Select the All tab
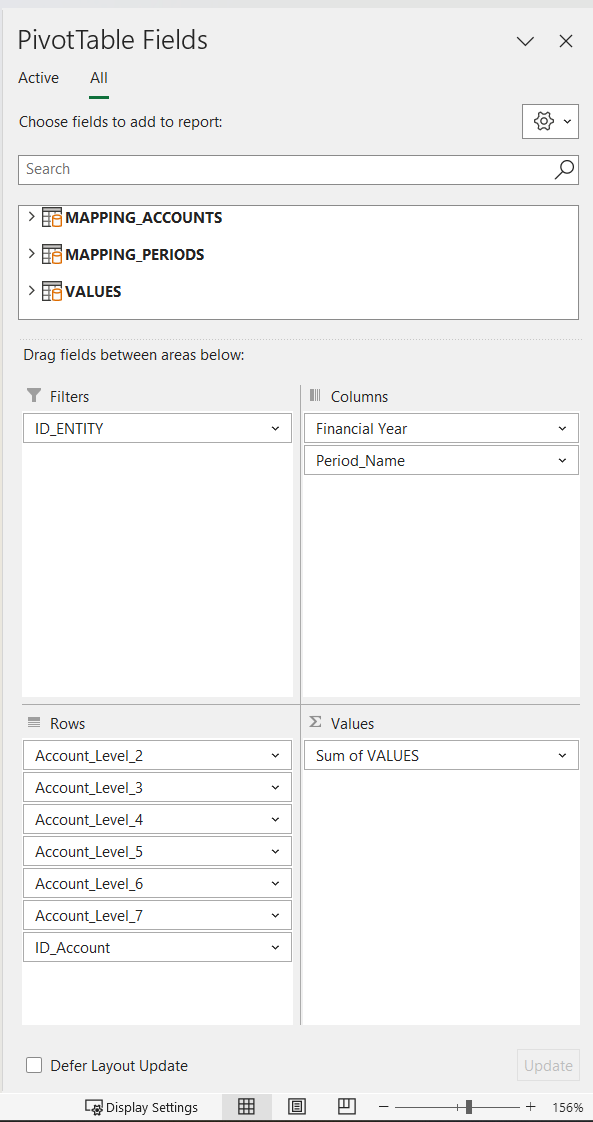The image size is (593, 1122). tap(99, 78)
